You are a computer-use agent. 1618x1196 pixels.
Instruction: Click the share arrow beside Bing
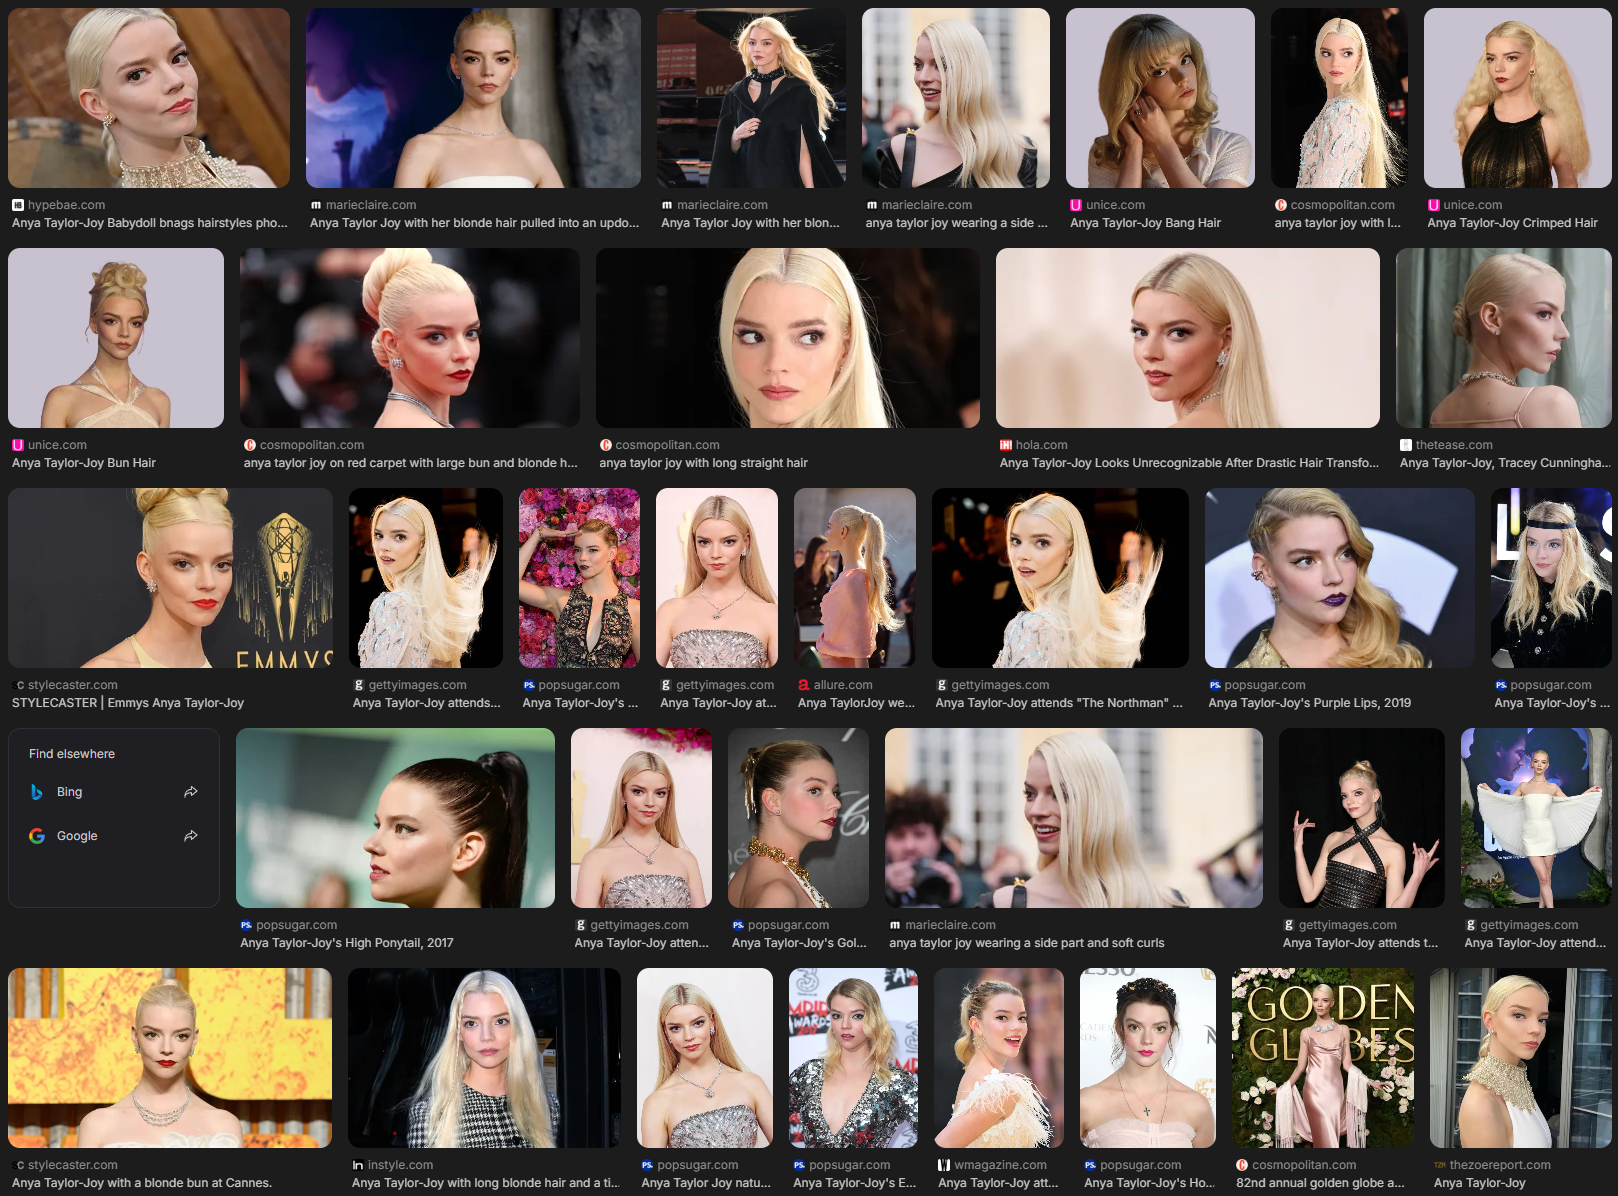(191, 792)
